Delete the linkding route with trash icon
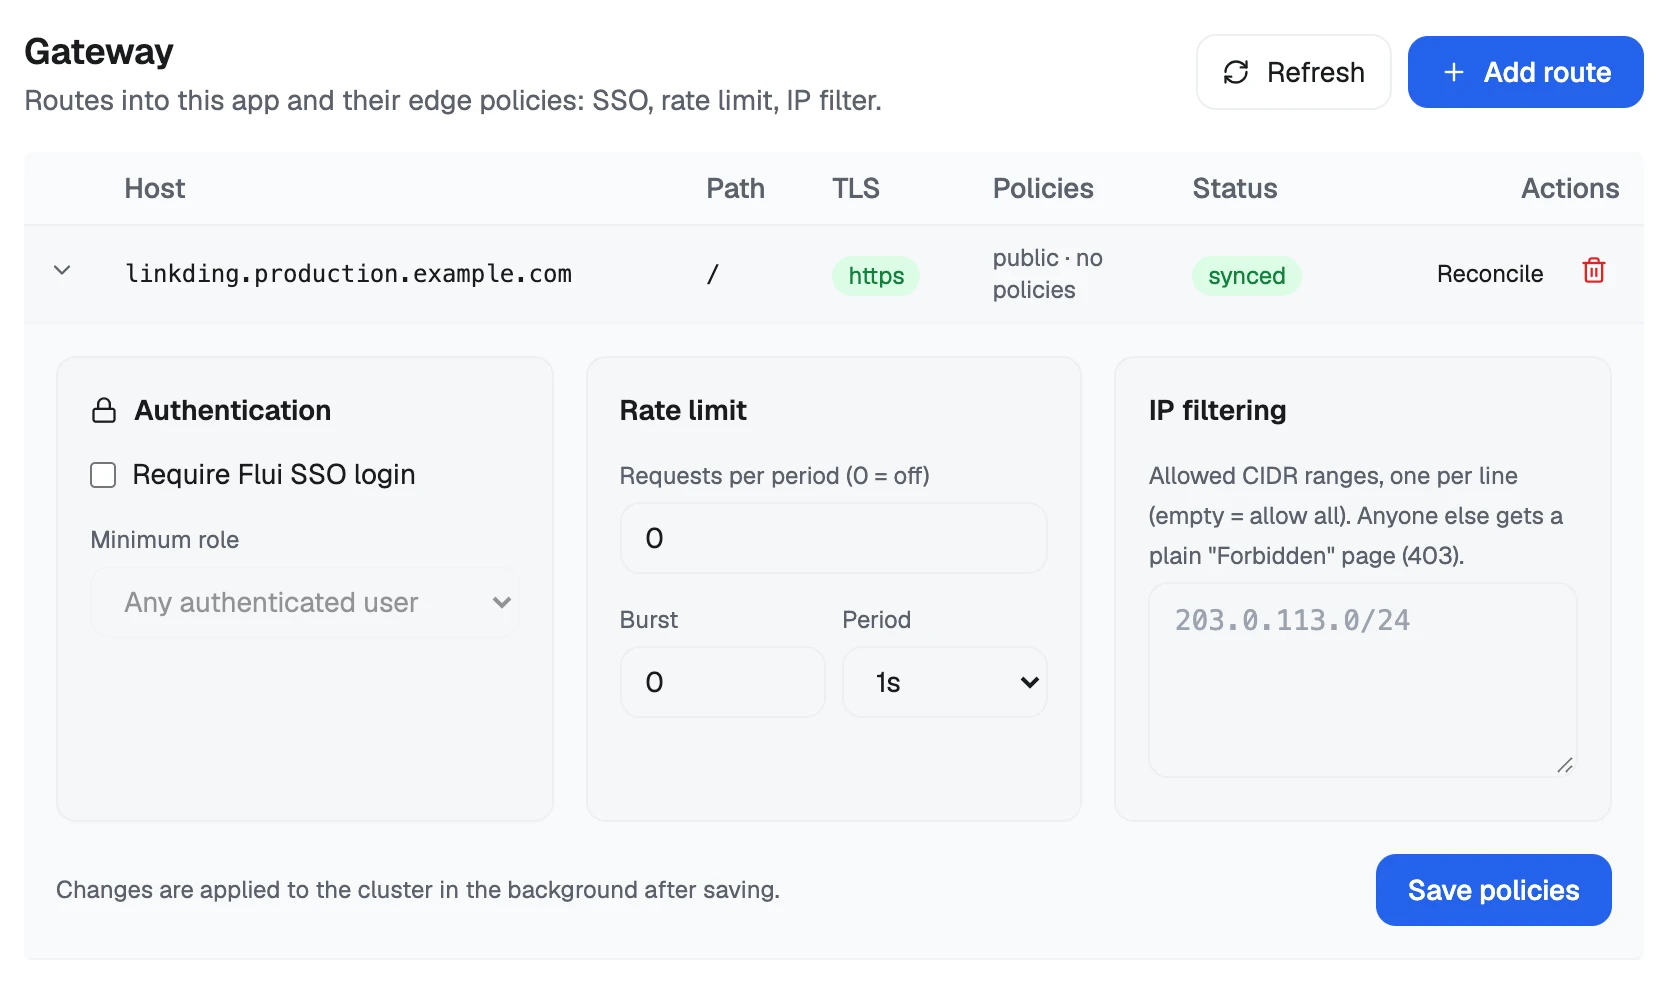The width and height of the screenshot is (1668, 984). click(x=1593, y=271)
